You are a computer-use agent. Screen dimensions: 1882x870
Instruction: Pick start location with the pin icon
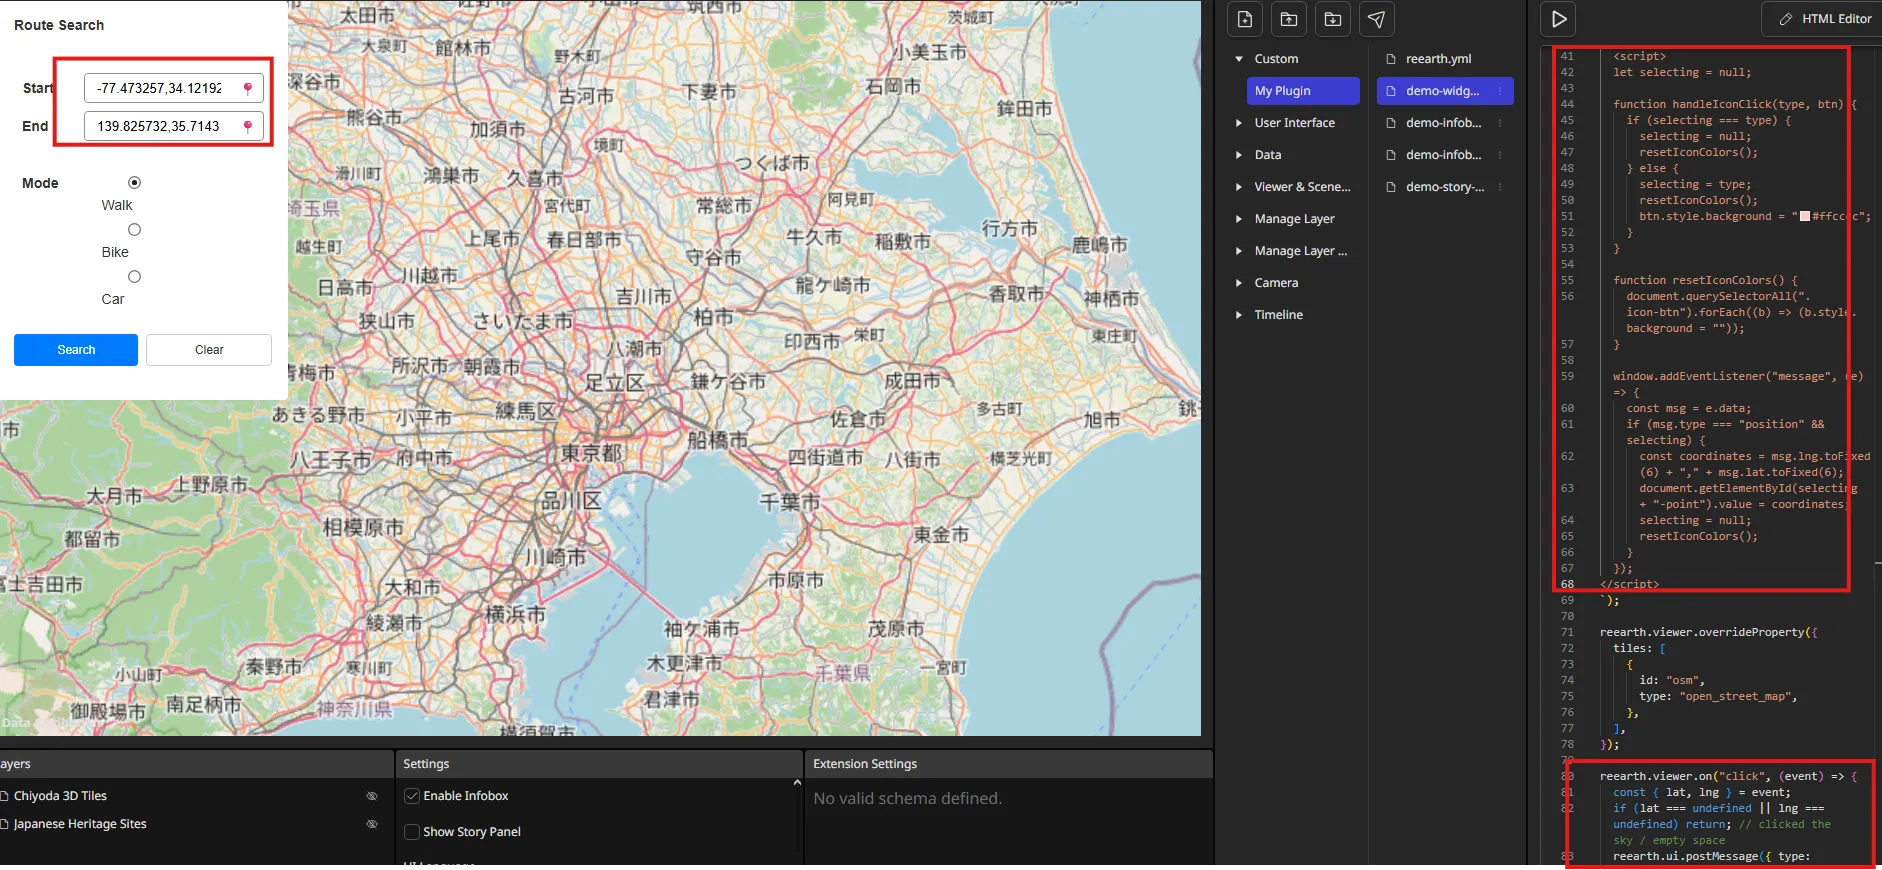(248, 88)
